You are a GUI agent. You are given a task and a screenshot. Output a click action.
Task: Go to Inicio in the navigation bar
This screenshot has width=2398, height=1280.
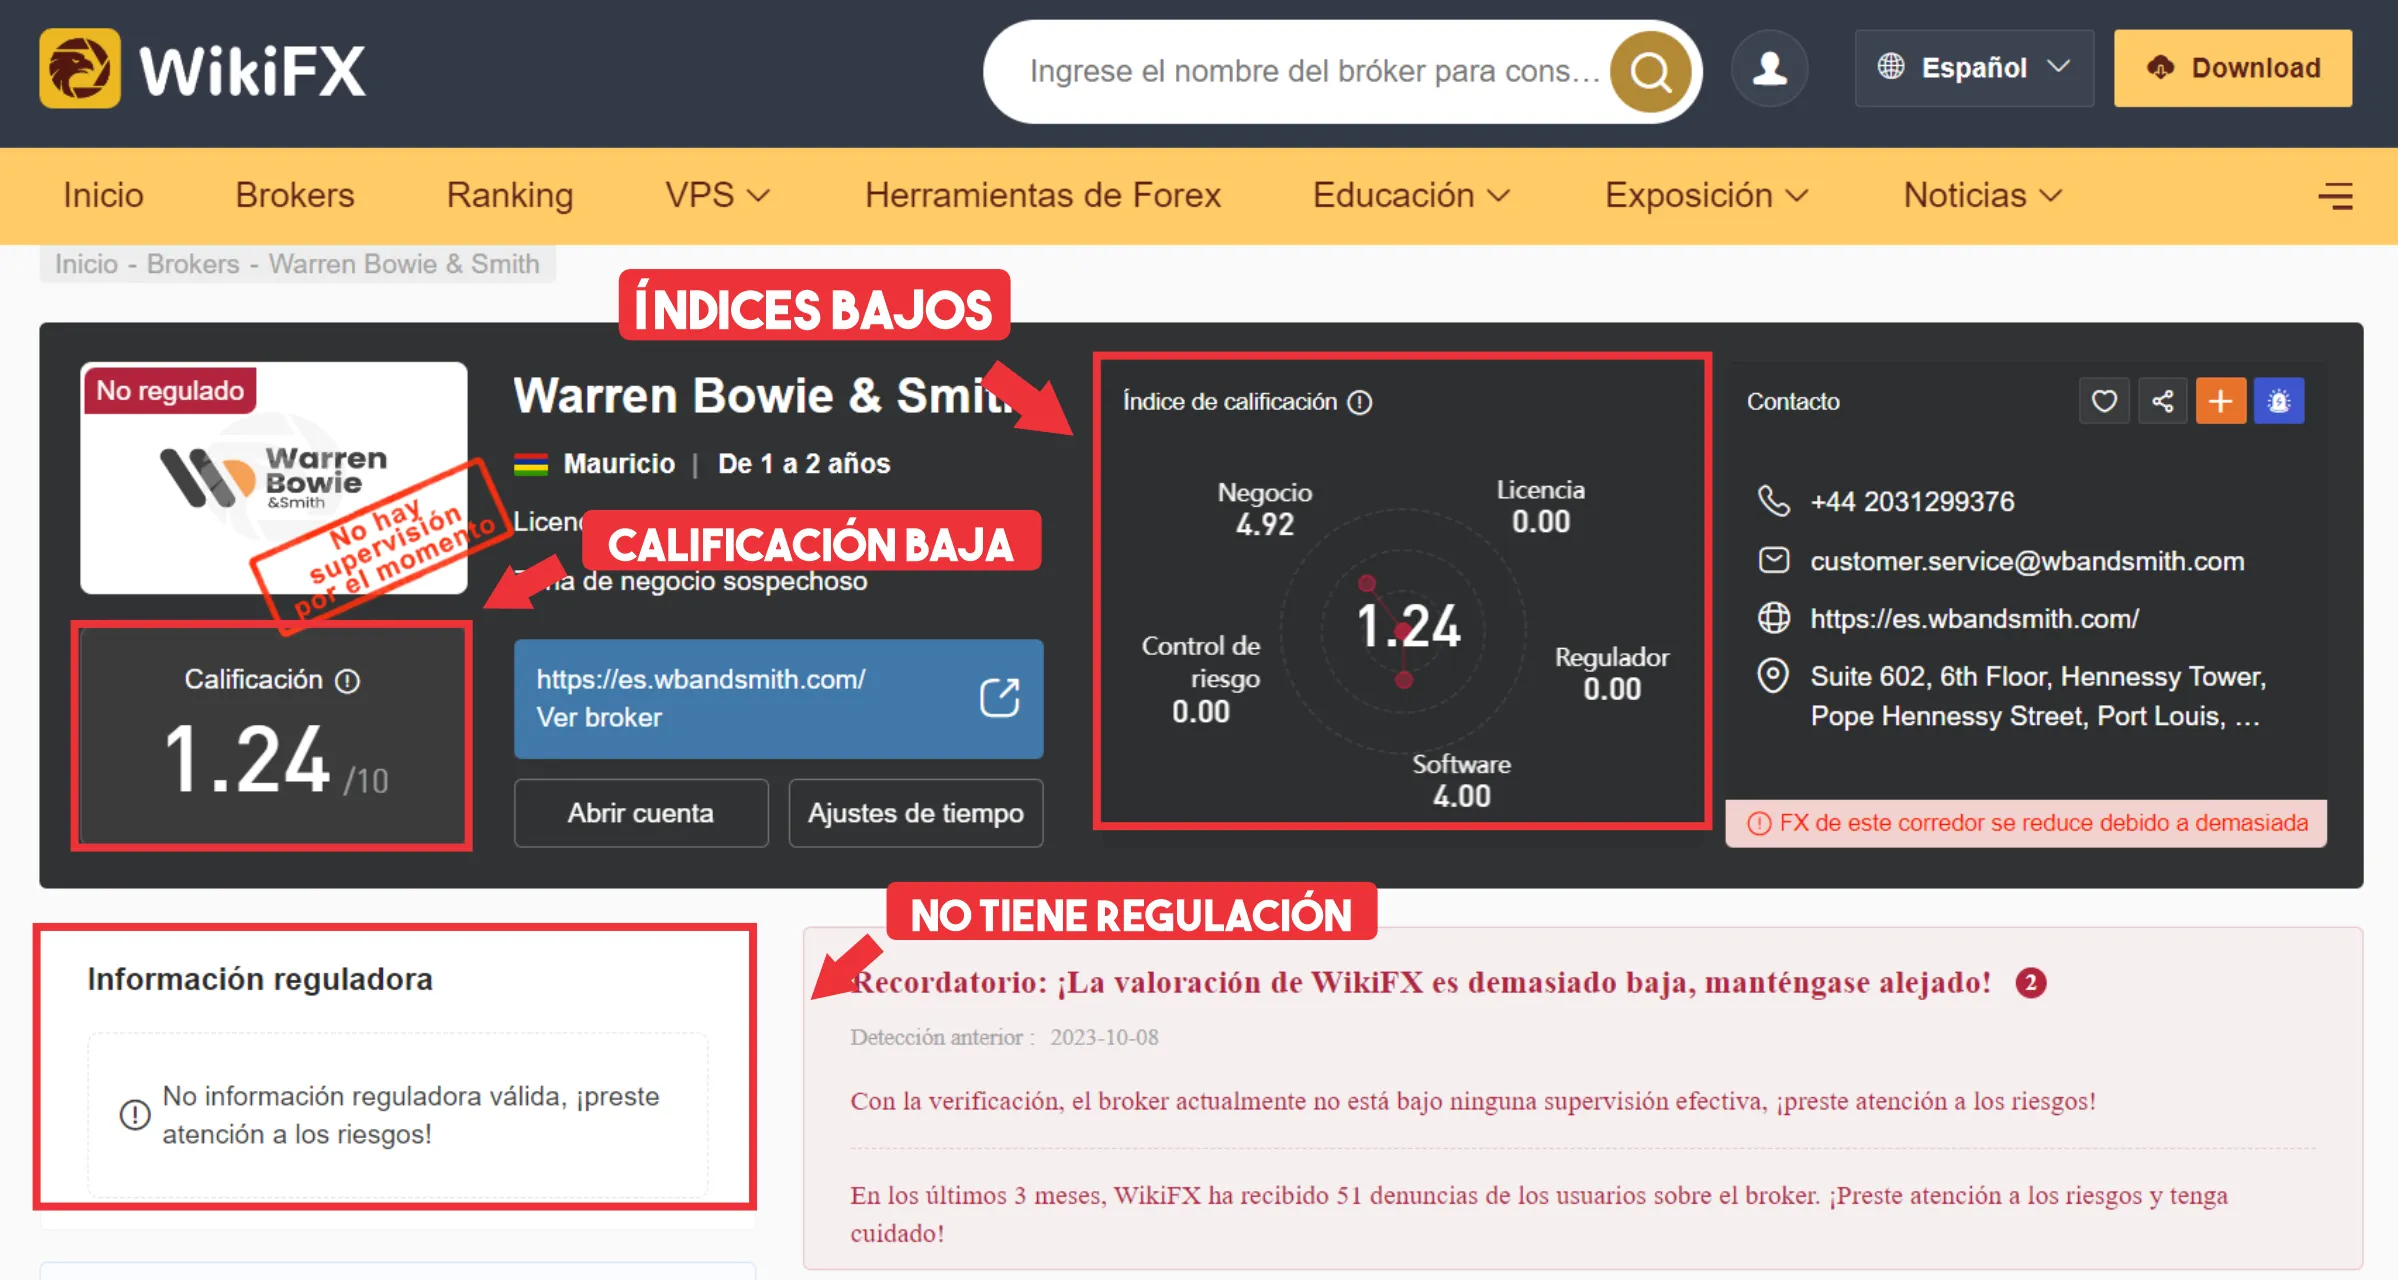tap(103, 195)
